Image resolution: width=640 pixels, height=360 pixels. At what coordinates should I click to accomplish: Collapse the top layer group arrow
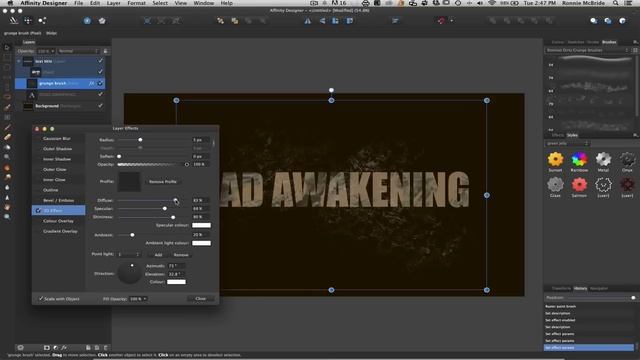coord(18,61)
